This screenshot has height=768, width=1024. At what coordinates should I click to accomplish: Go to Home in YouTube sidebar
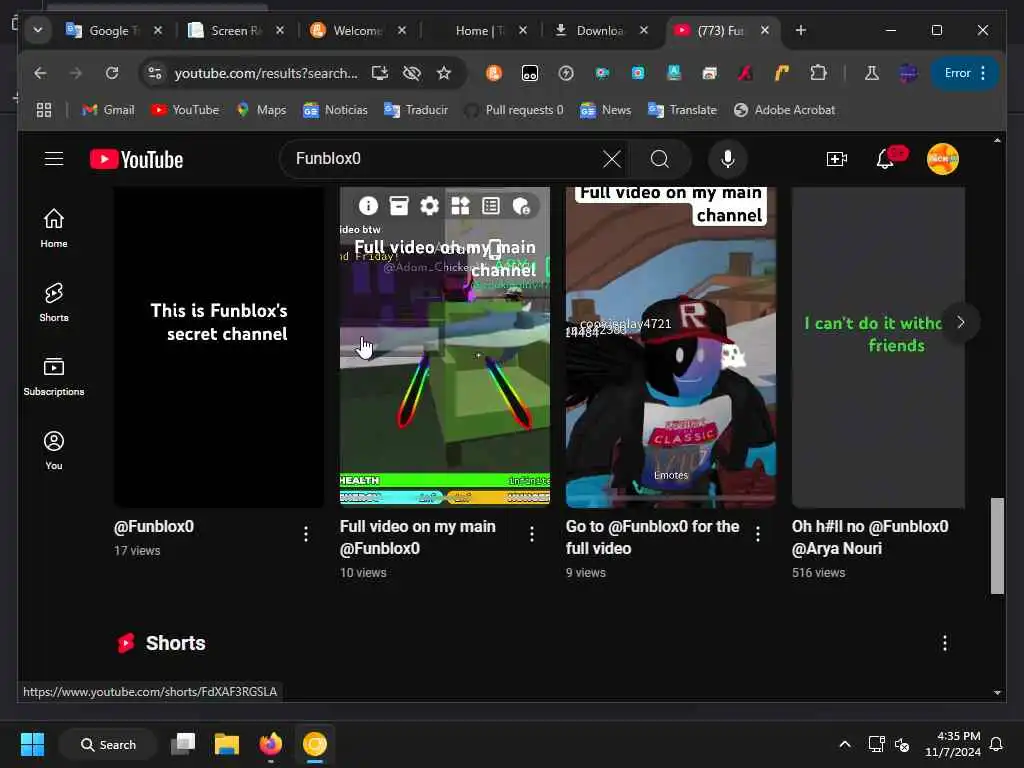coord(54,228)
